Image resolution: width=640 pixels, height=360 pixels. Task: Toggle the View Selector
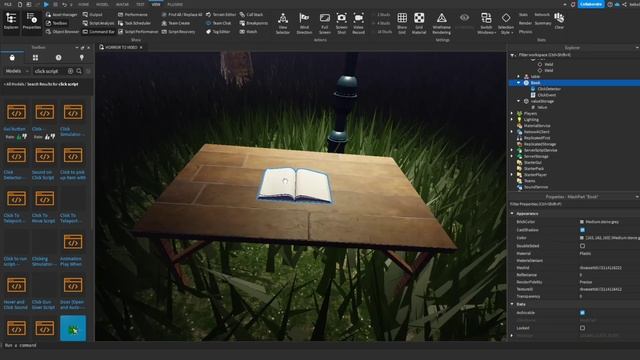282,23
